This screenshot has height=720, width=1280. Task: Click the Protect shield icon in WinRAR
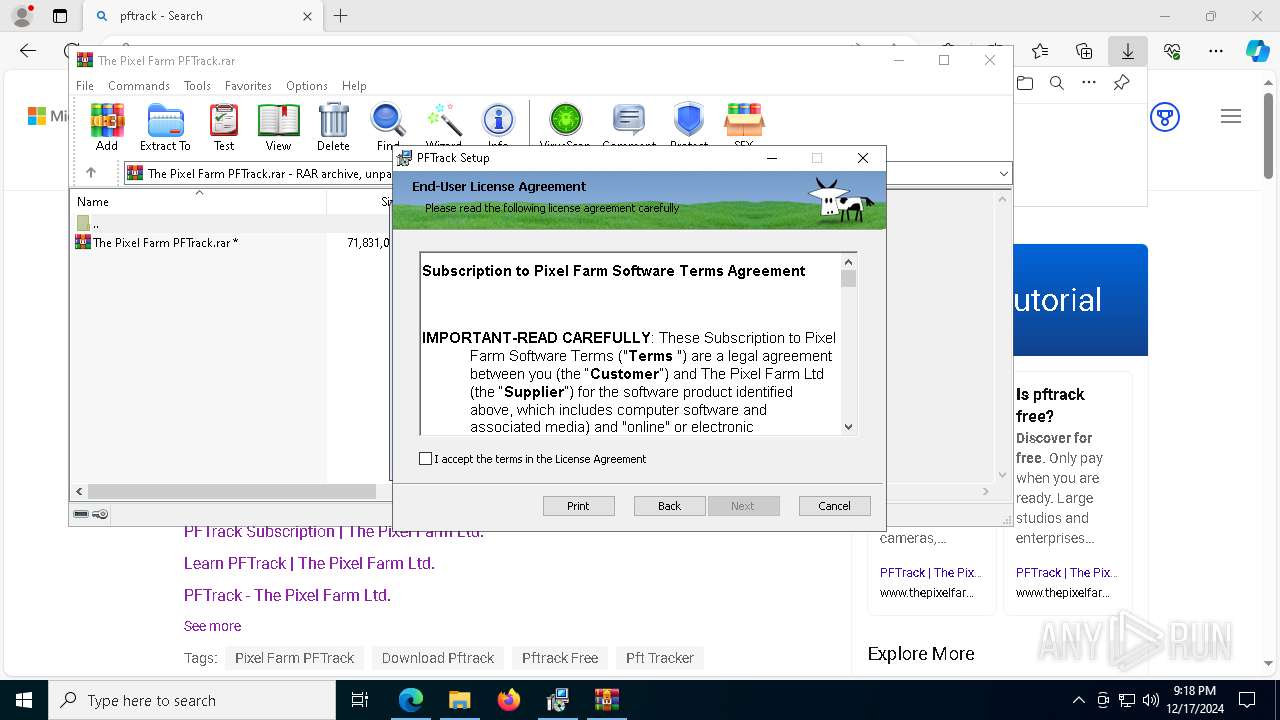coord(689,126)
